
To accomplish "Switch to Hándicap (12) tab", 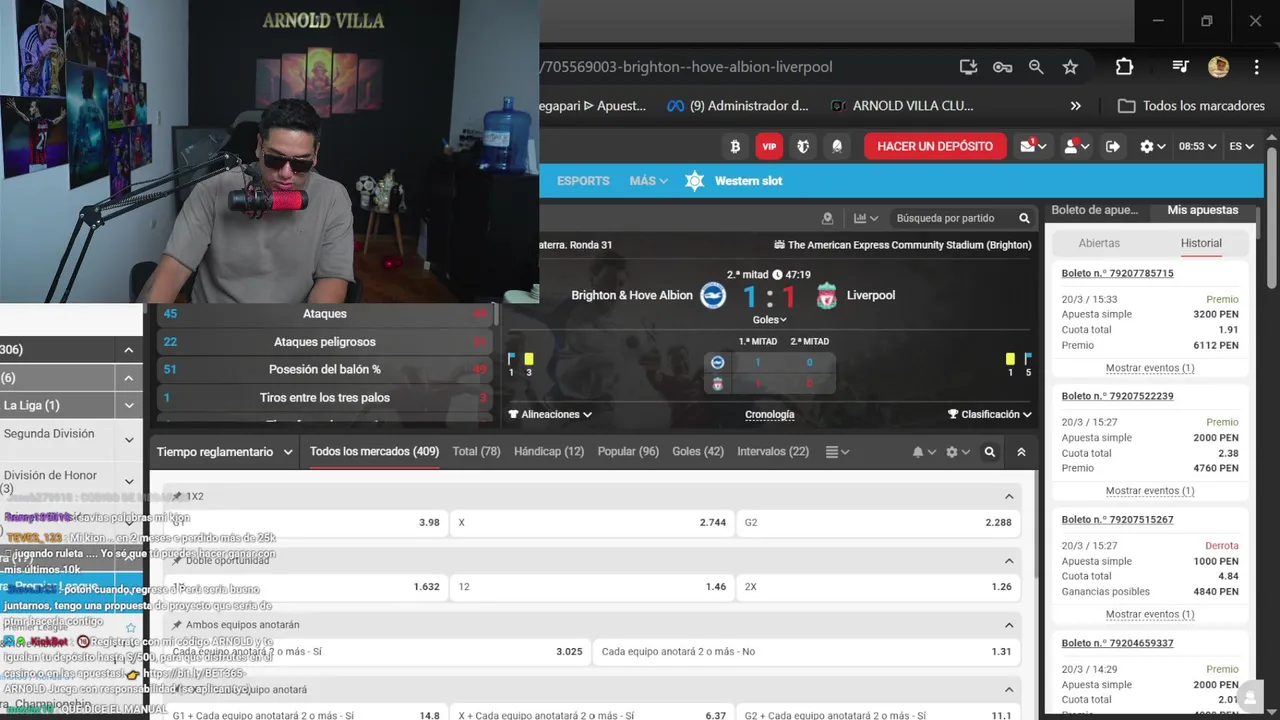I will (549, 452).
